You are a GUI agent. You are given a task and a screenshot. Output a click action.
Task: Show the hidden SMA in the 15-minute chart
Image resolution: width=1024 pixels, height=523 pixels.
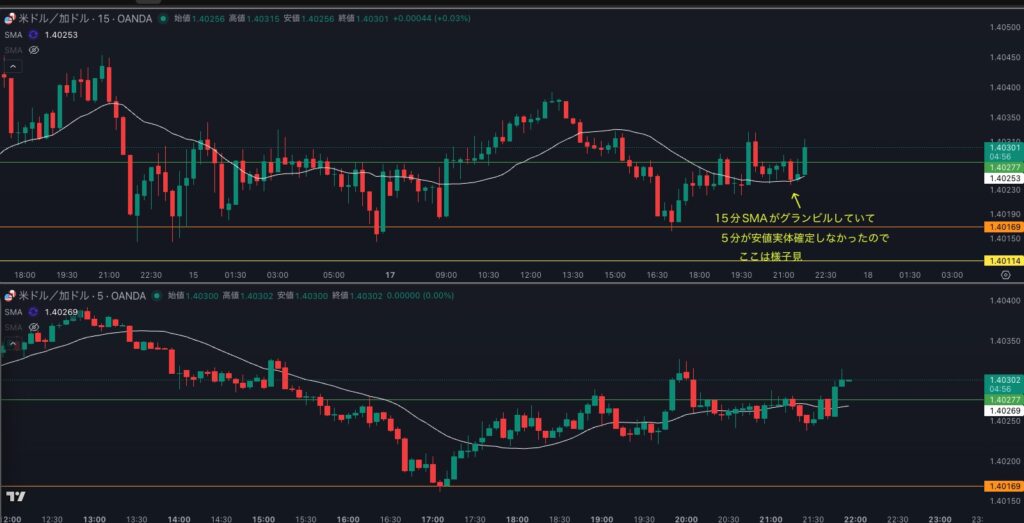(x=33, y=50)
